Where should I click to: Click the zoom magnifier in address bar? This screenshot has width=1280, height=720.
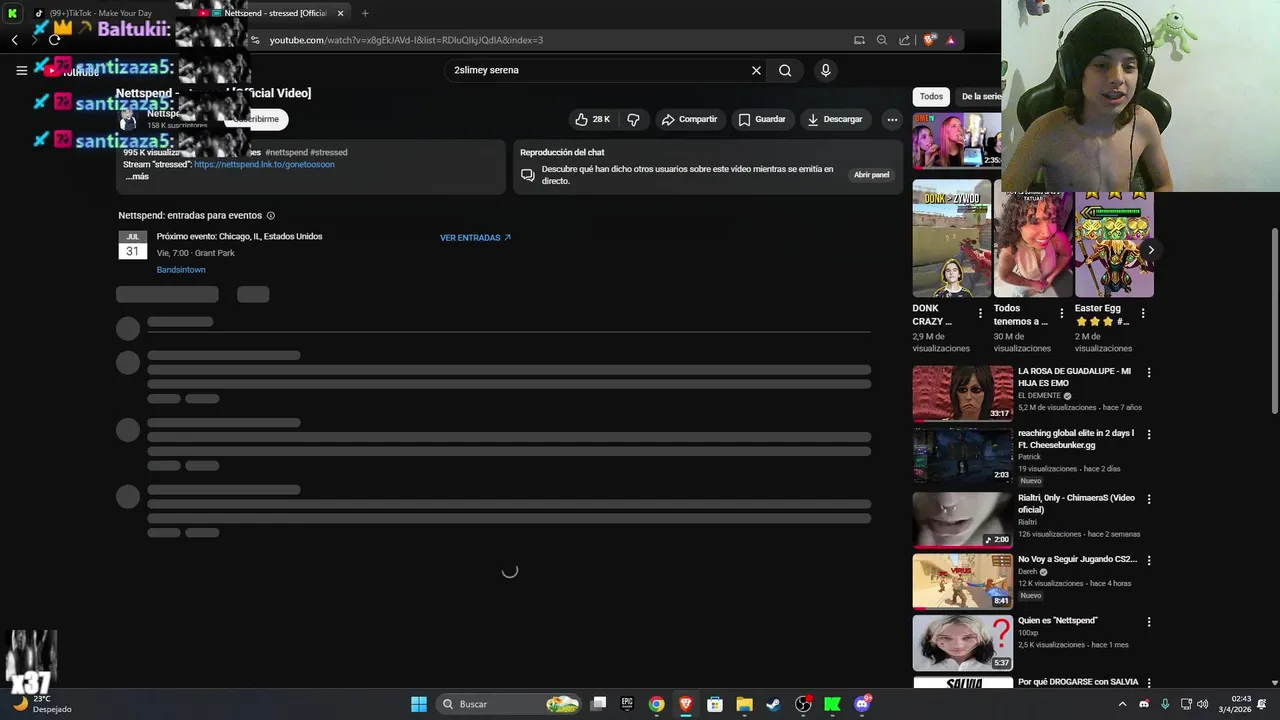coord(882,40)
